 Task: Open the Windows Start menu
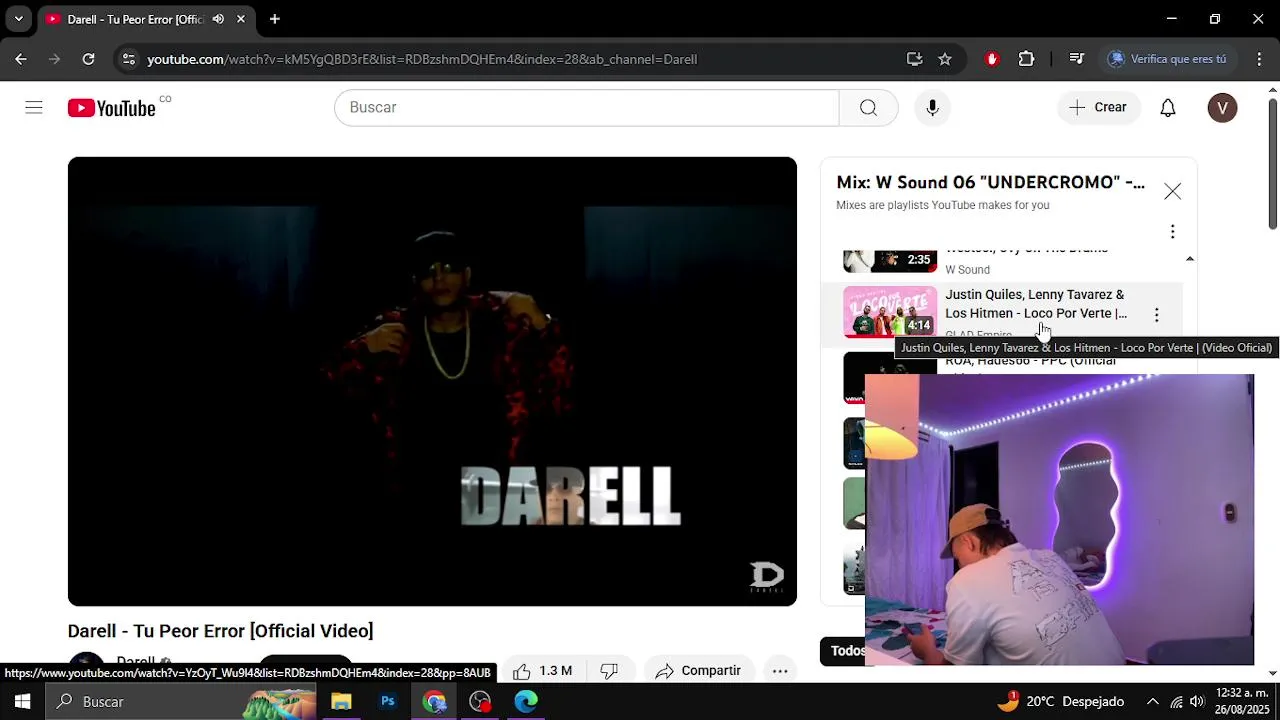point(22,702)
